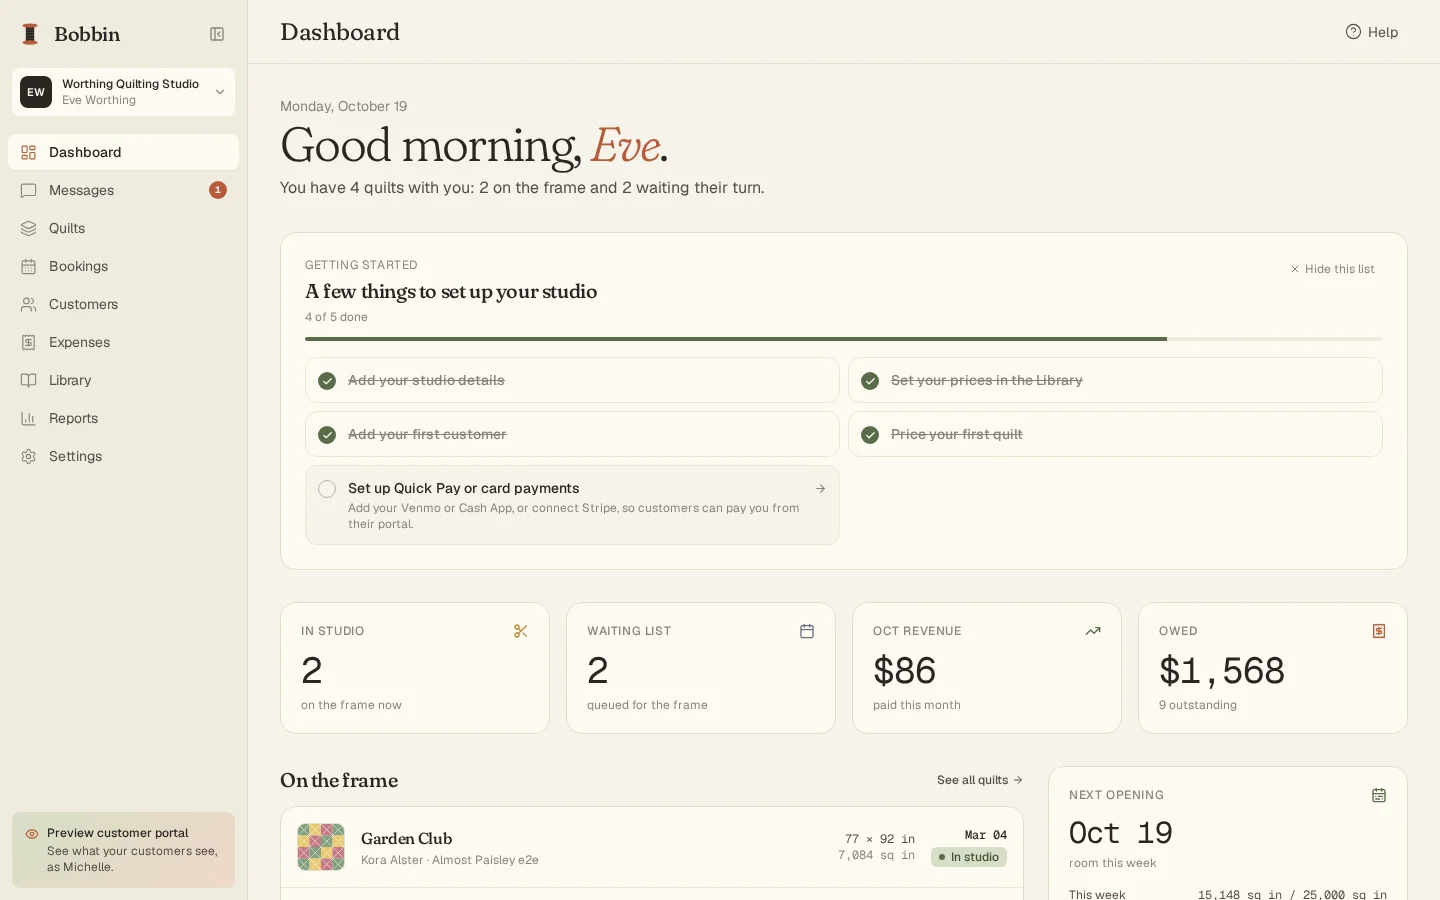Screen dimensions: 1440x900
Task: Click the Customers people icon
Action: point(29,304)
